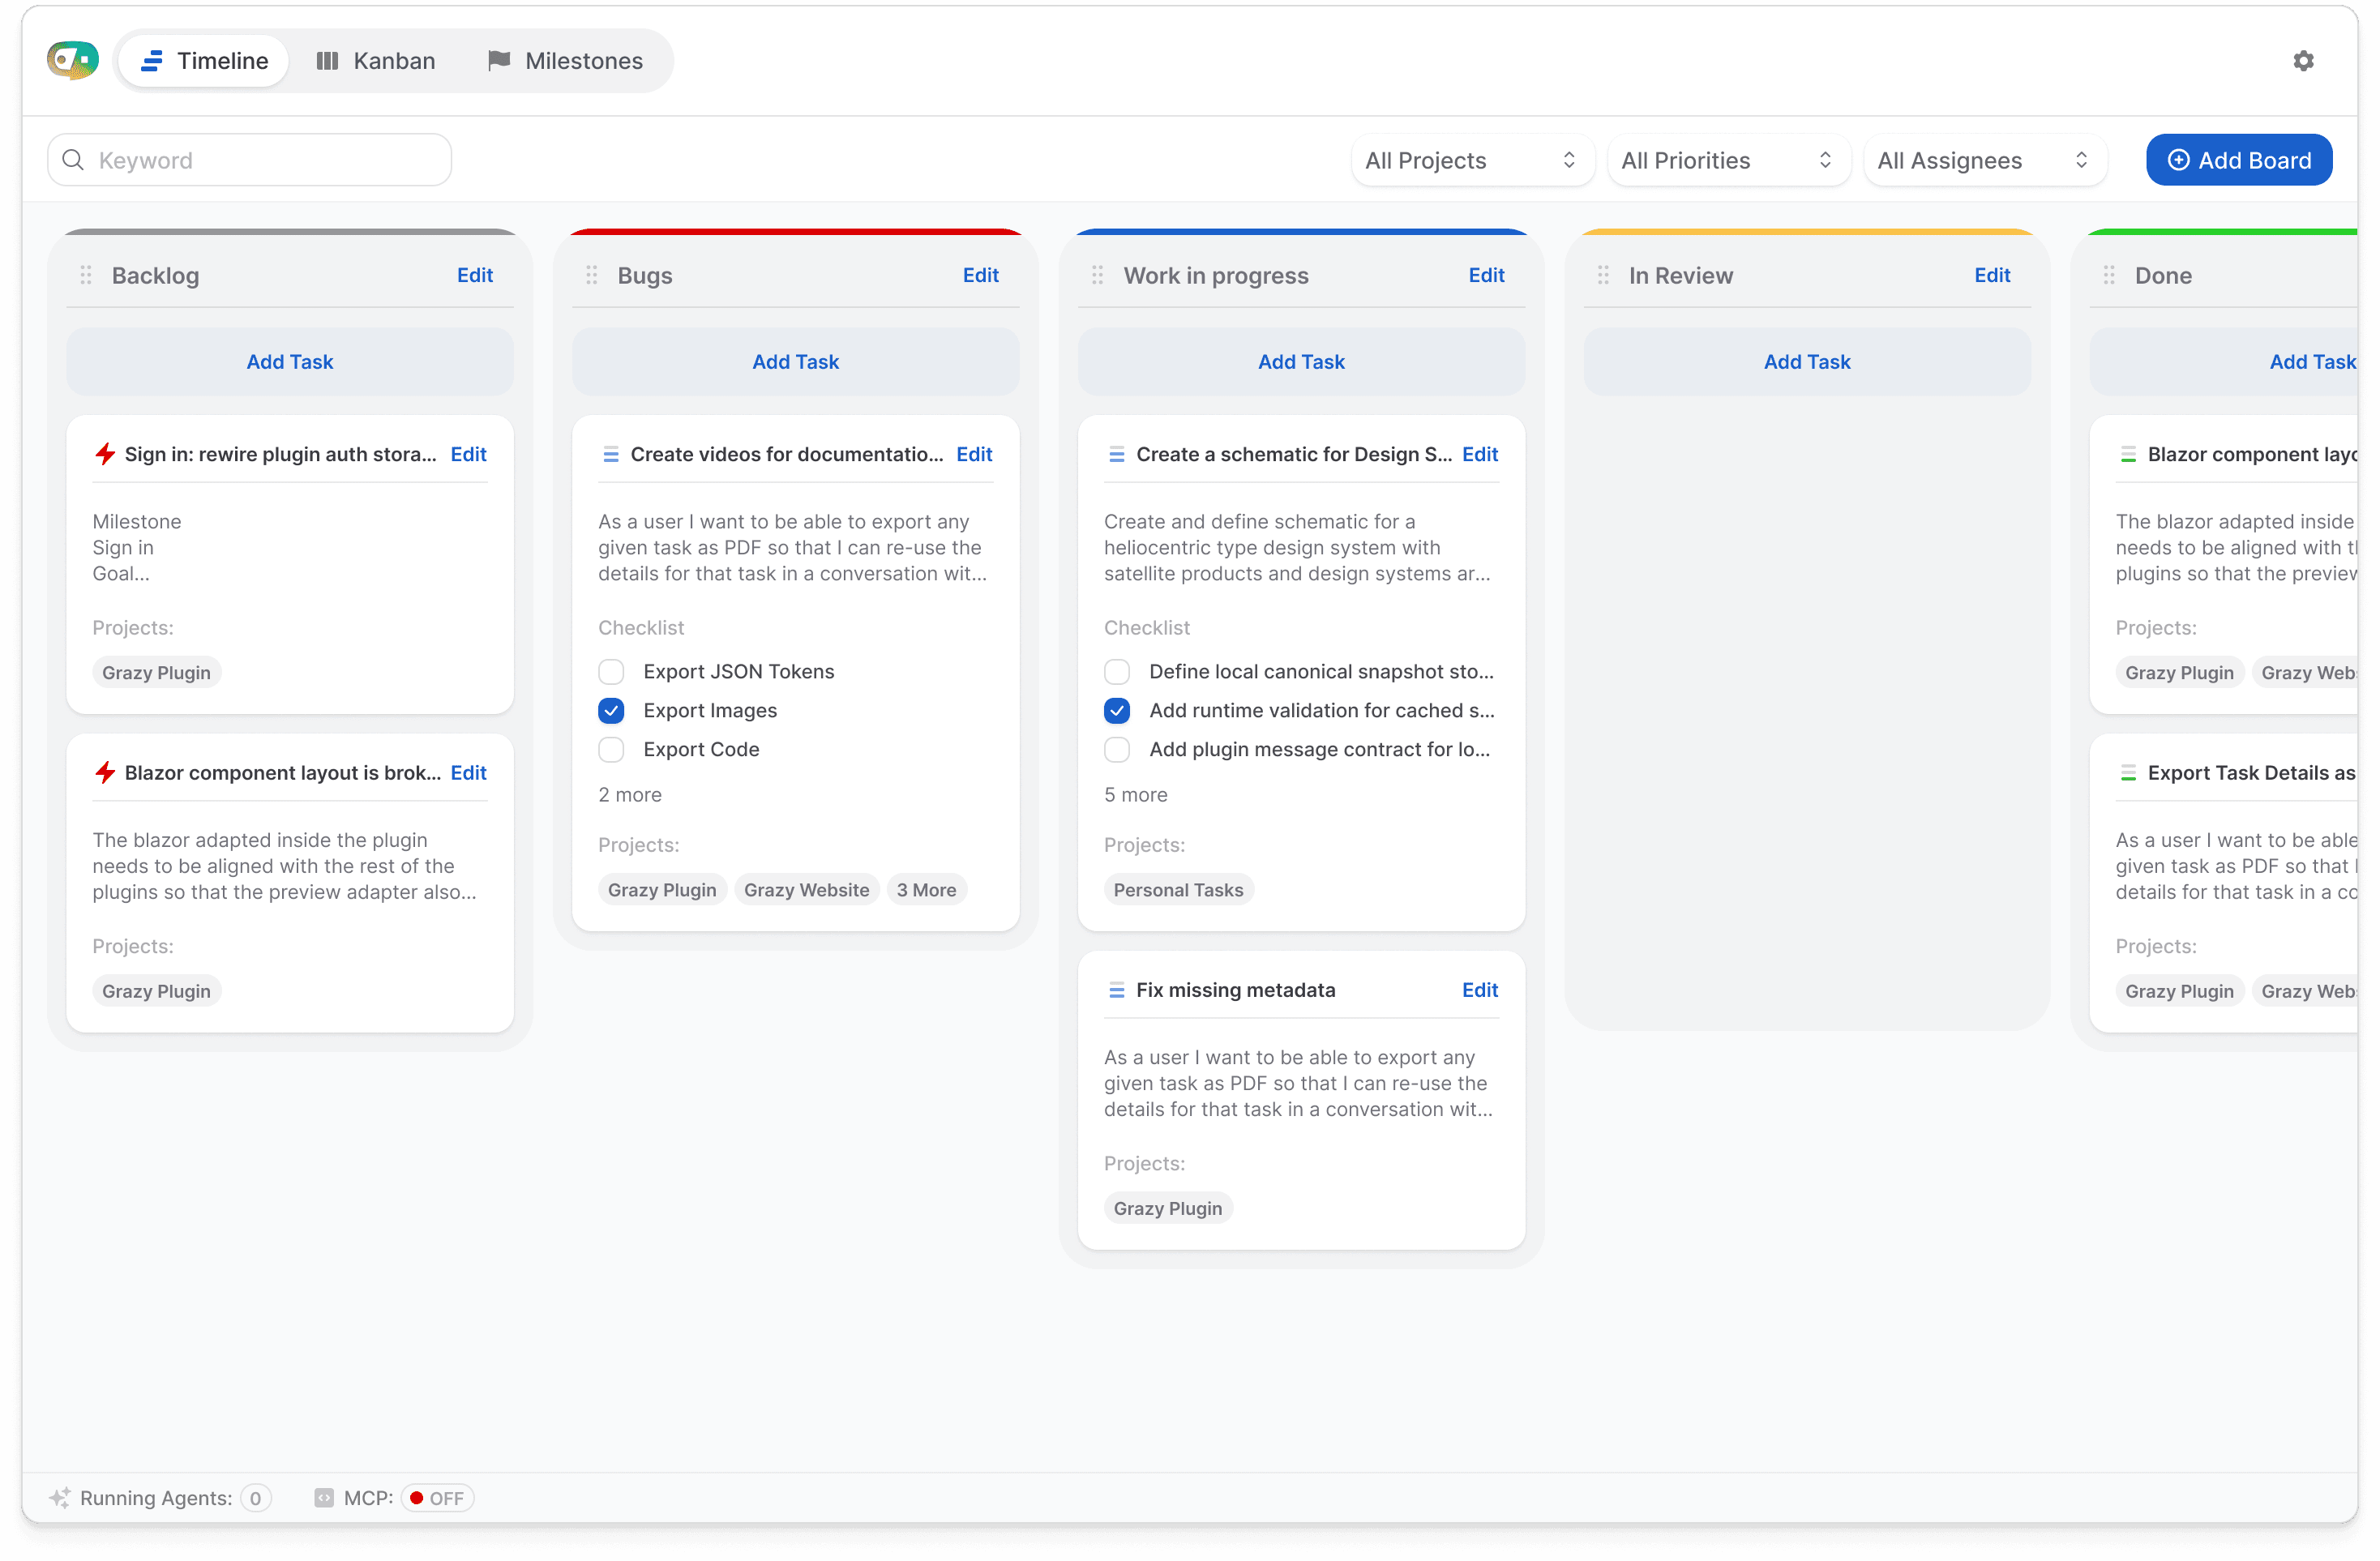Click priority icon on Create a schematic task
The height and width of the screenshot is (1561, 2380).
click(1117, 455)
